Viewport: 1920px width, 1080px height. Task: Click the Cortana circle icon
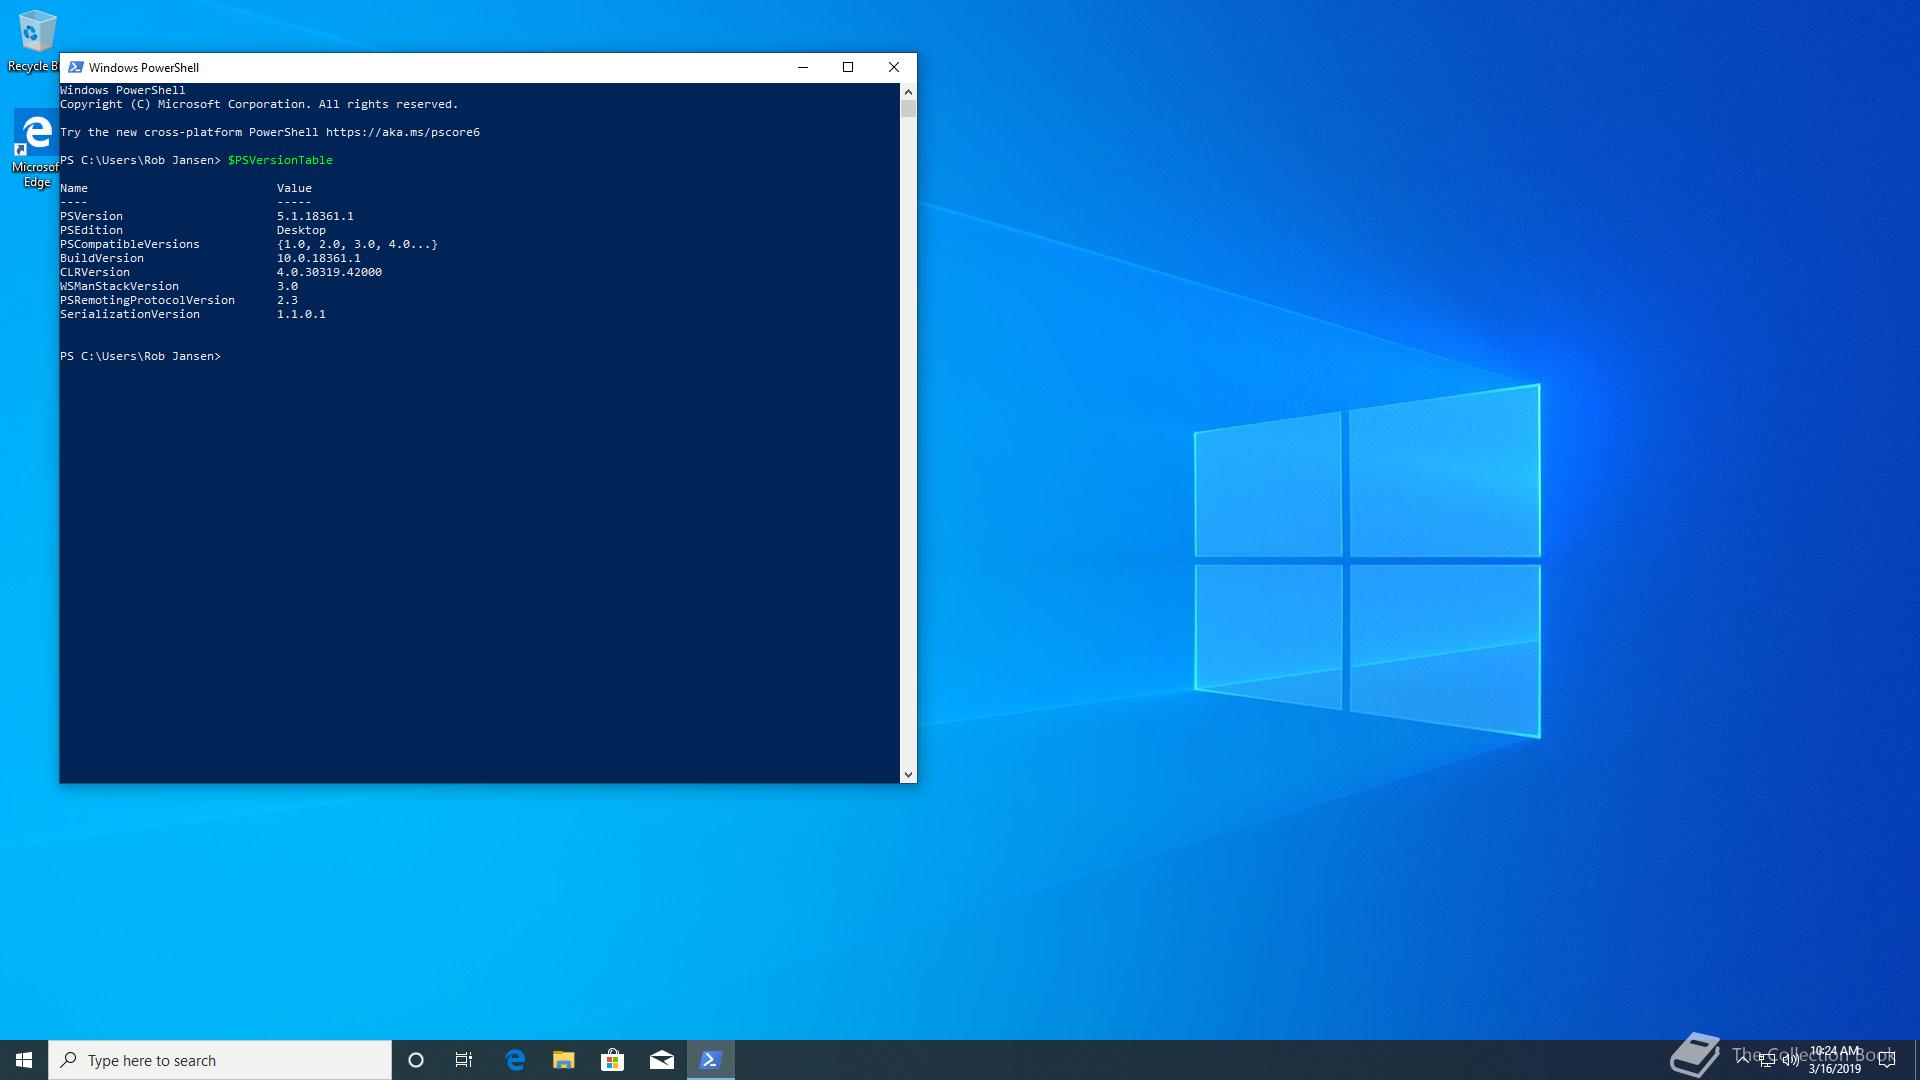pyautogui.click(x=416, y=1060)
